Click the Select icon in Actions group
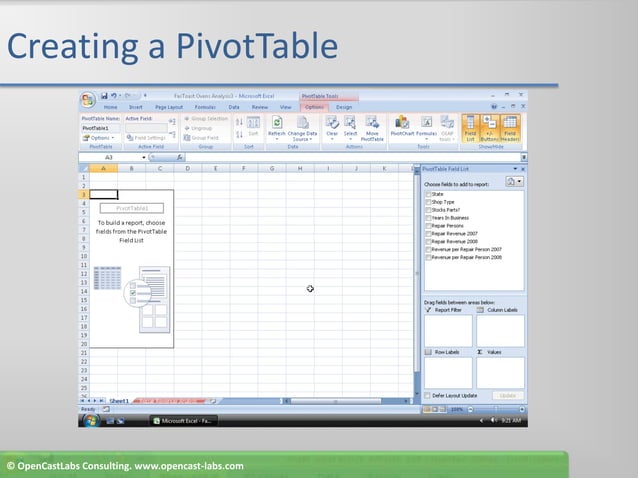 click(350, 128)
